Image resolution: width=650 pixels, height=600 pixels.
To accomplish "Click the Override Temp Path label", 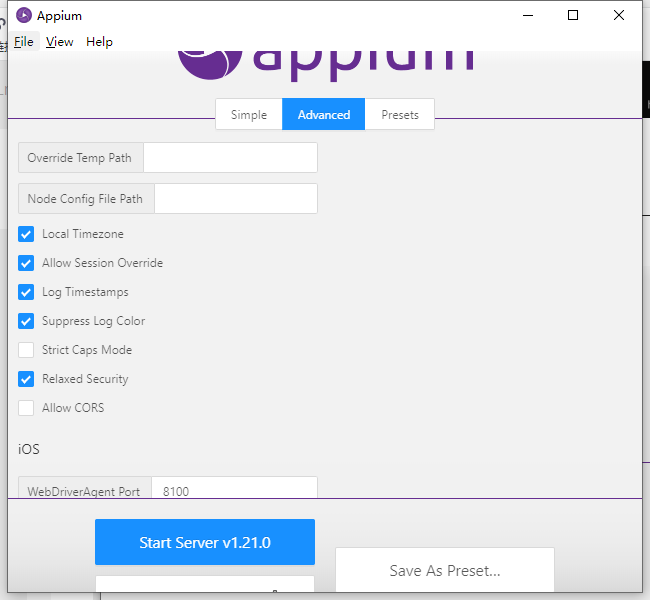I will 80,158.
